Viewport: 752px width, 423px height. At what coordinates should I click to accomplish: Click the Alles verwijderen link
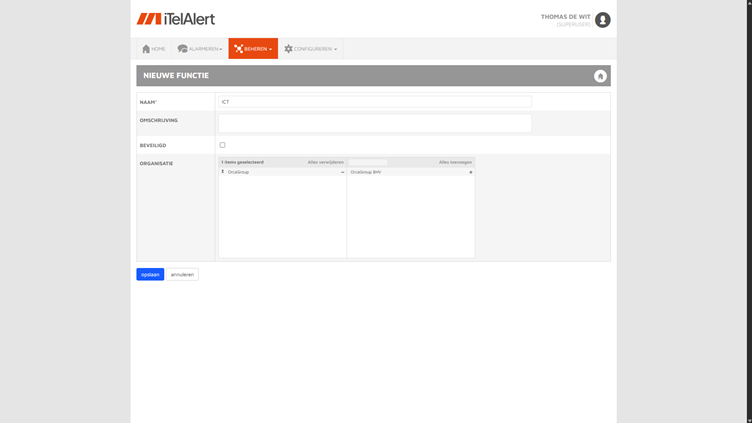pyautogui.click(x=326, y=162)
